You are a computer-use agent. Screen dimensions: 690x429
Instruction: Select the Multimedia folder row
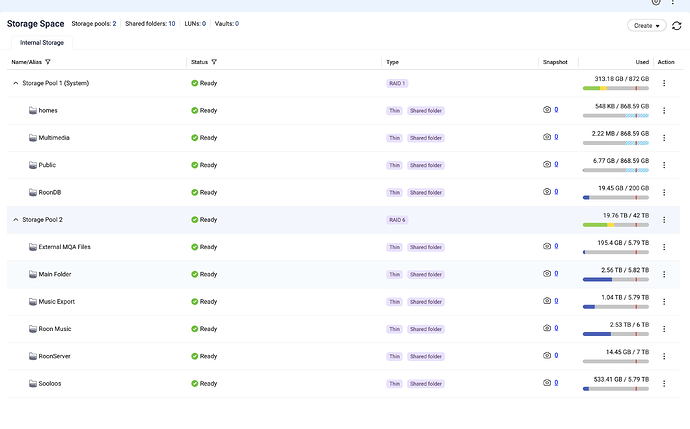(x=343, y=138)
